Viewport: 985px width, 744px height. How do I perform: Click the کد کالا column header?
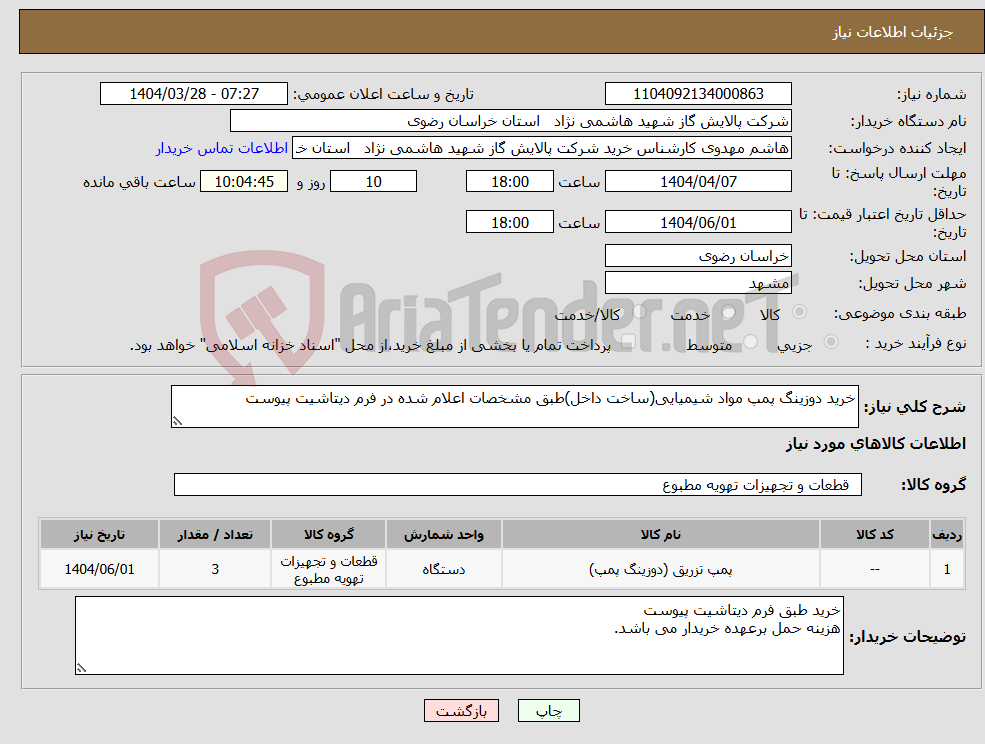point(874,534)
